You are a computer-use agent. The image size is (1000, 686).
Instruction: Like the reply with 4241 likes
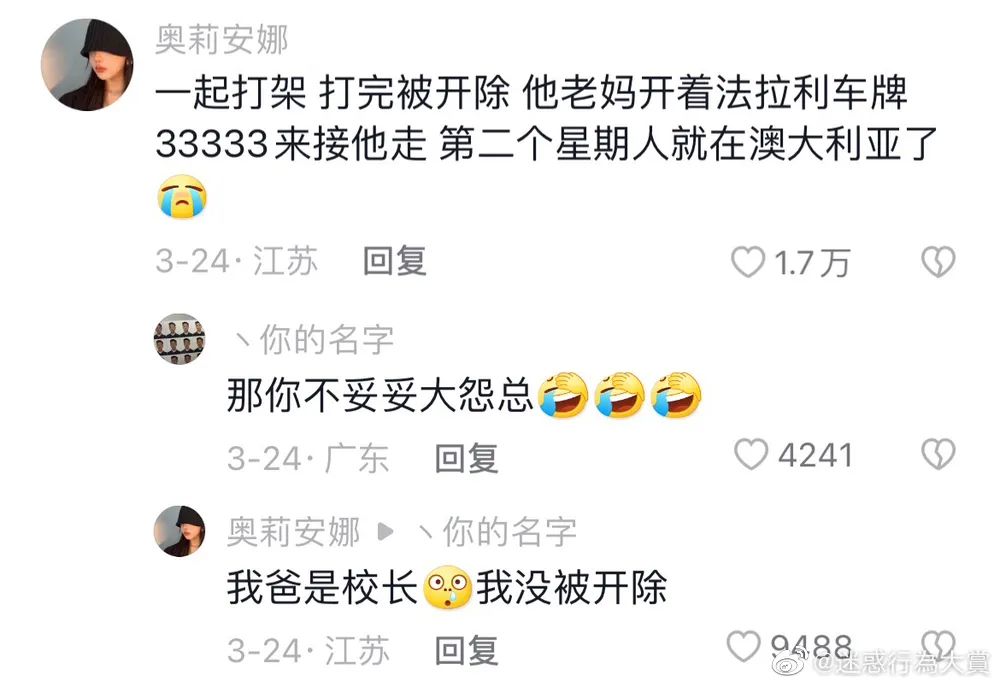pyautogui.click(x=751, y=455)
